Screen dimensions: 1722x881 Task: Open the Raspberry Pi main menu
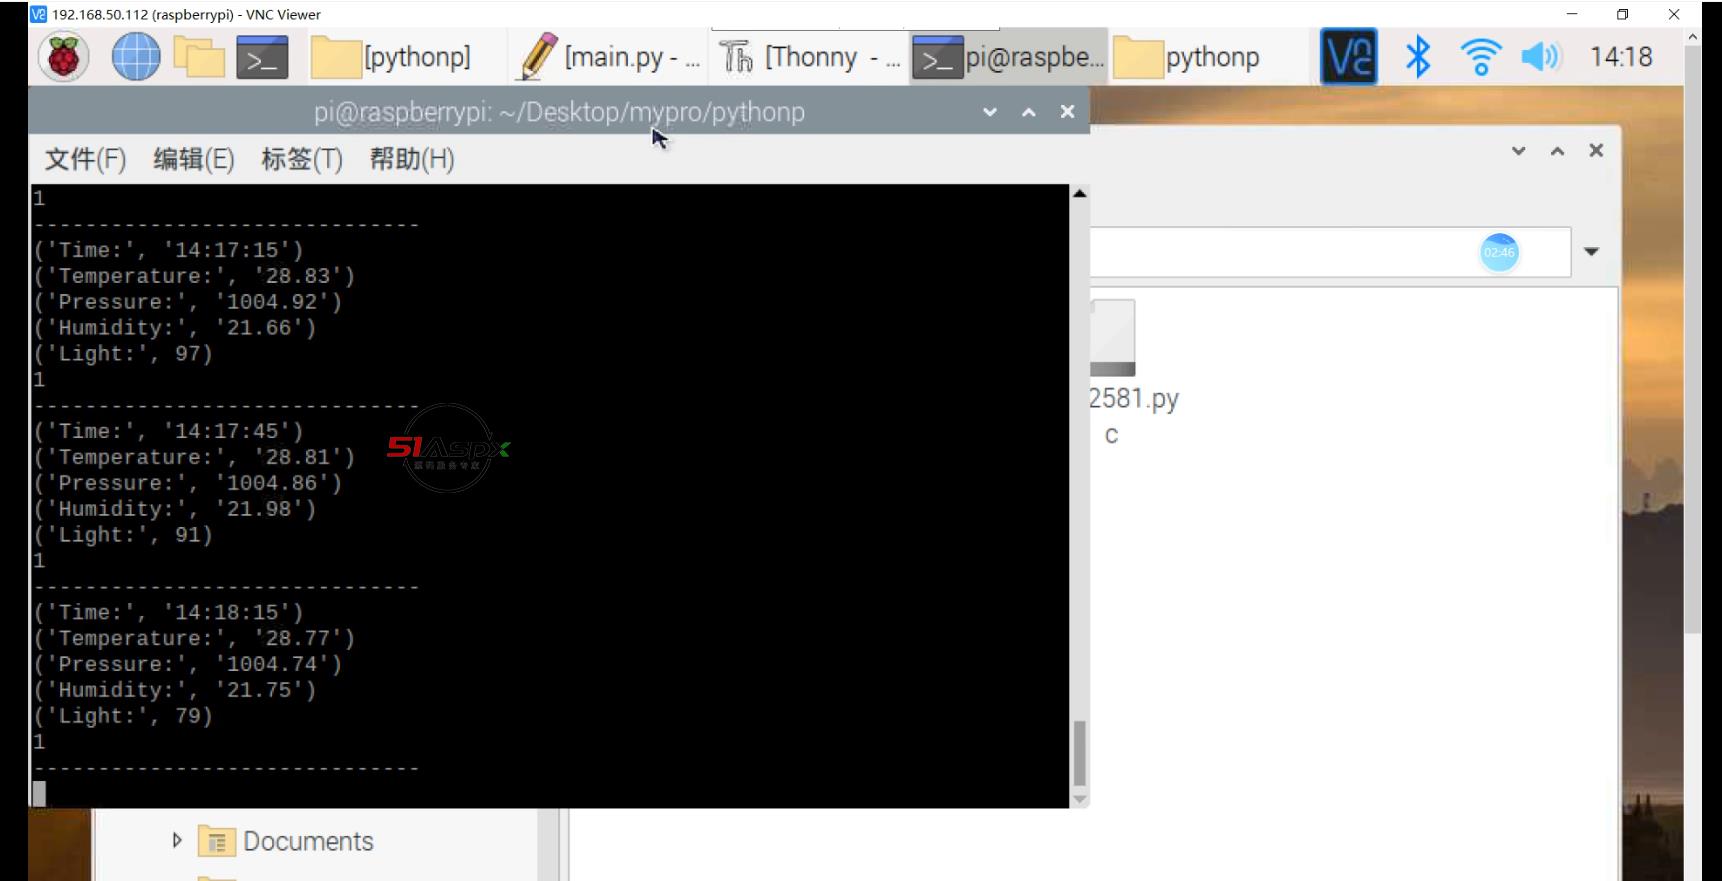63,57
